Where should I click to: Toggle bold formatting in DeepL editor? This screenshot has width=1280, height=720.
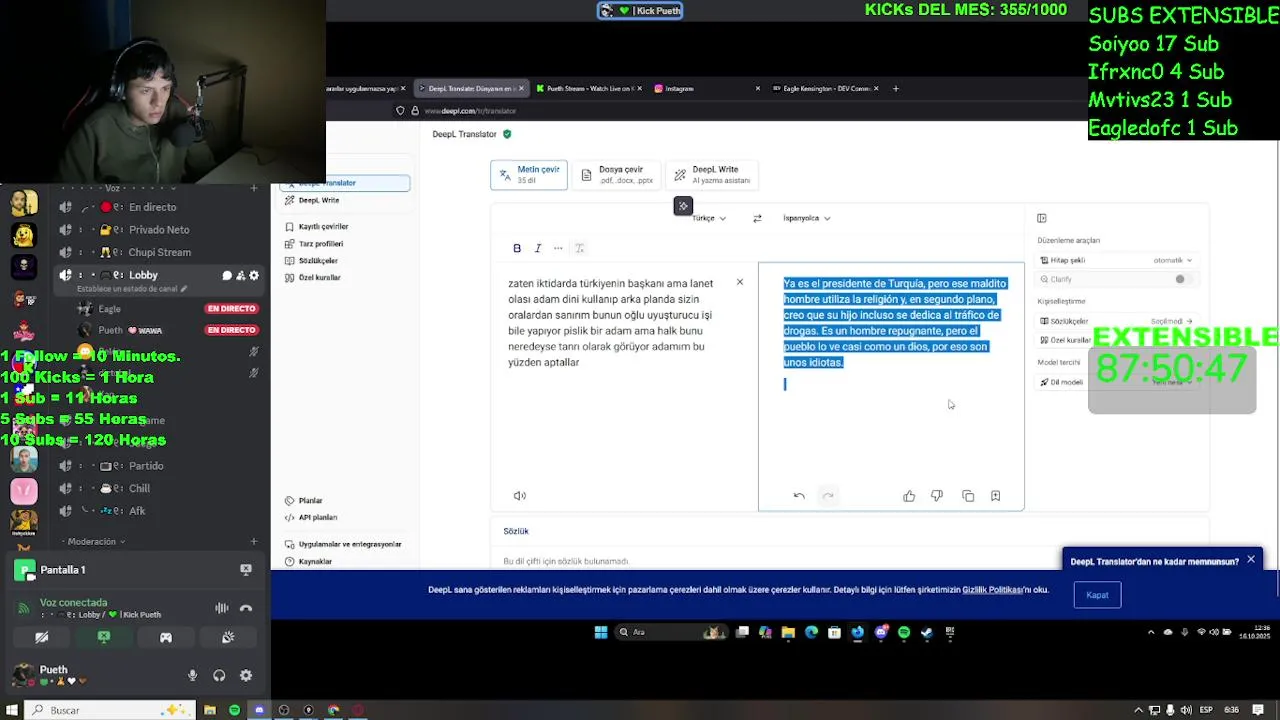pos(517,248)
